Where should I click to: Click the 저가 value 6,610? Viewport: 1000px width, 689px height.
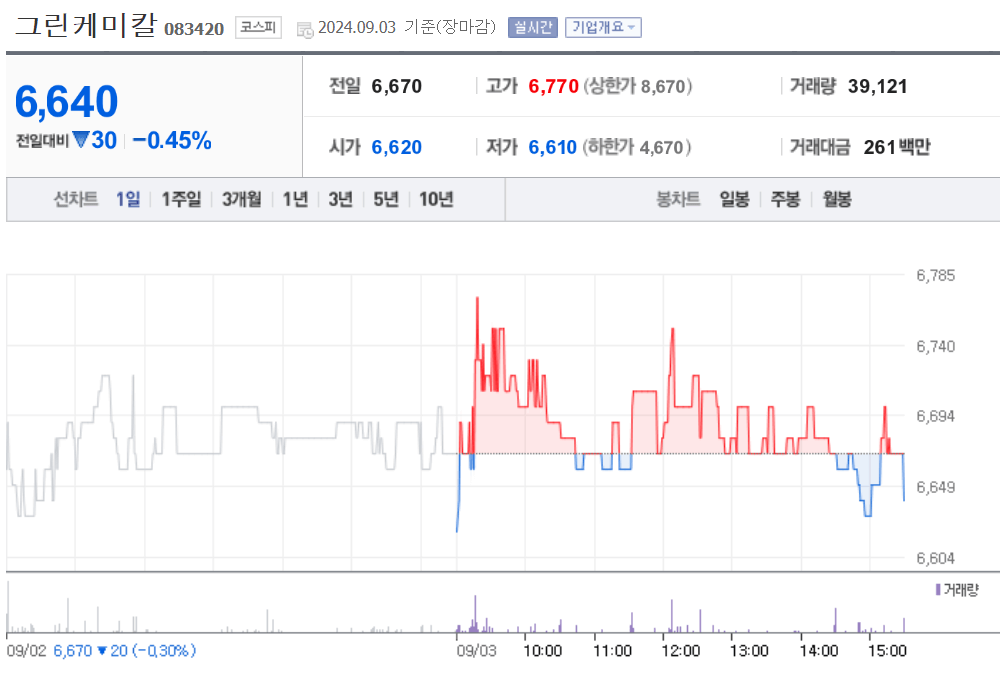[x=552, y=147]
